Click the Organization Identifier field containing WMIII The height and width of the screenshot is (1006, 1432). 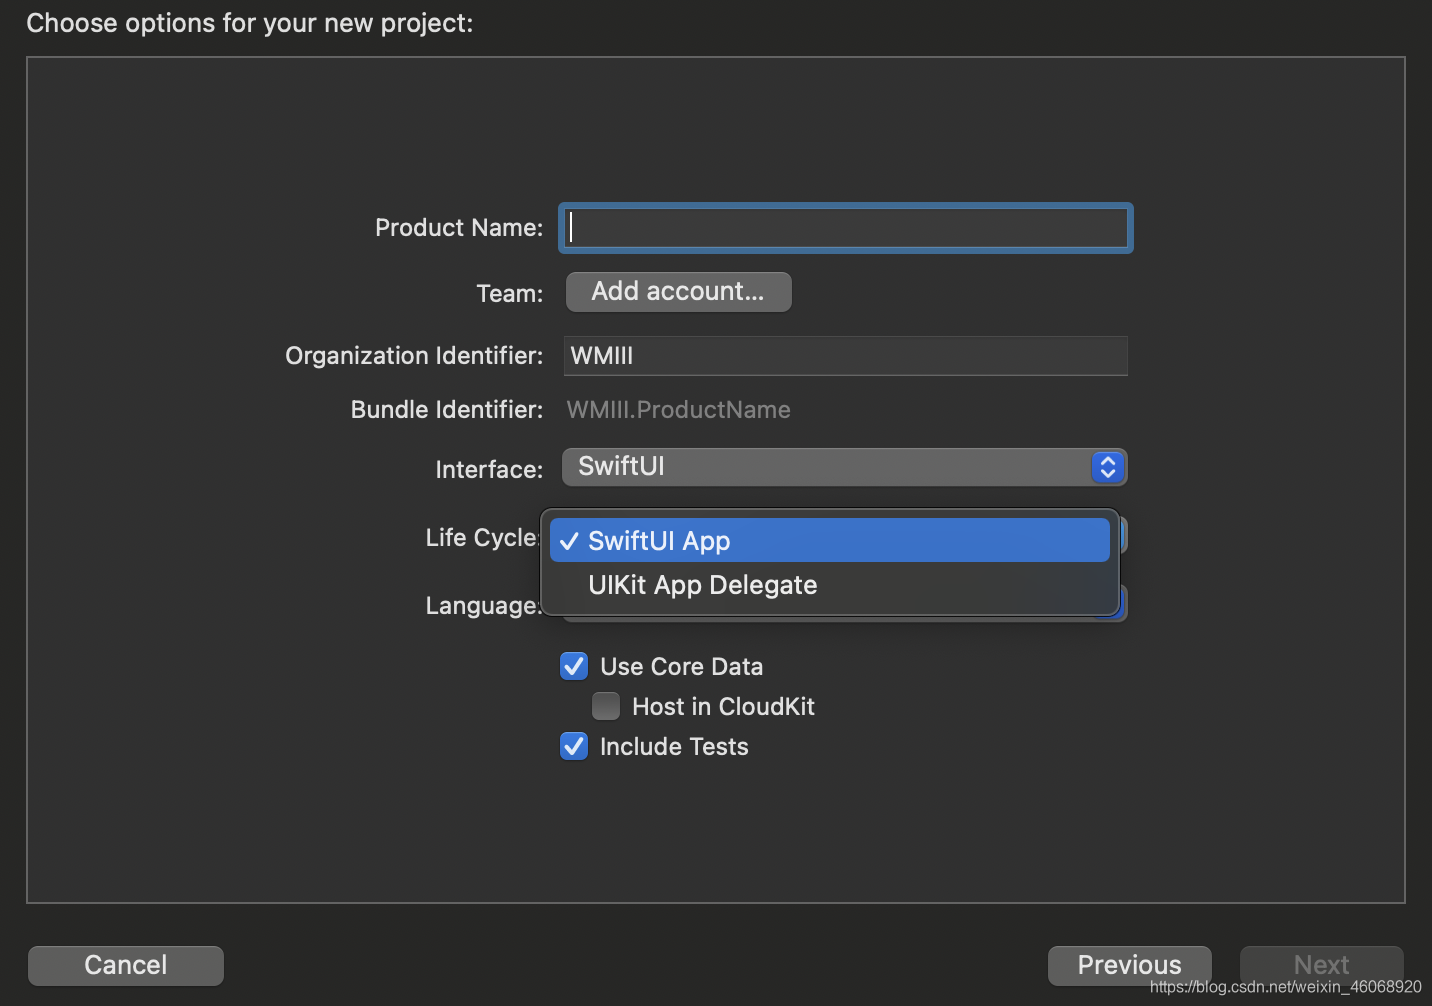[x=845, y=356]
